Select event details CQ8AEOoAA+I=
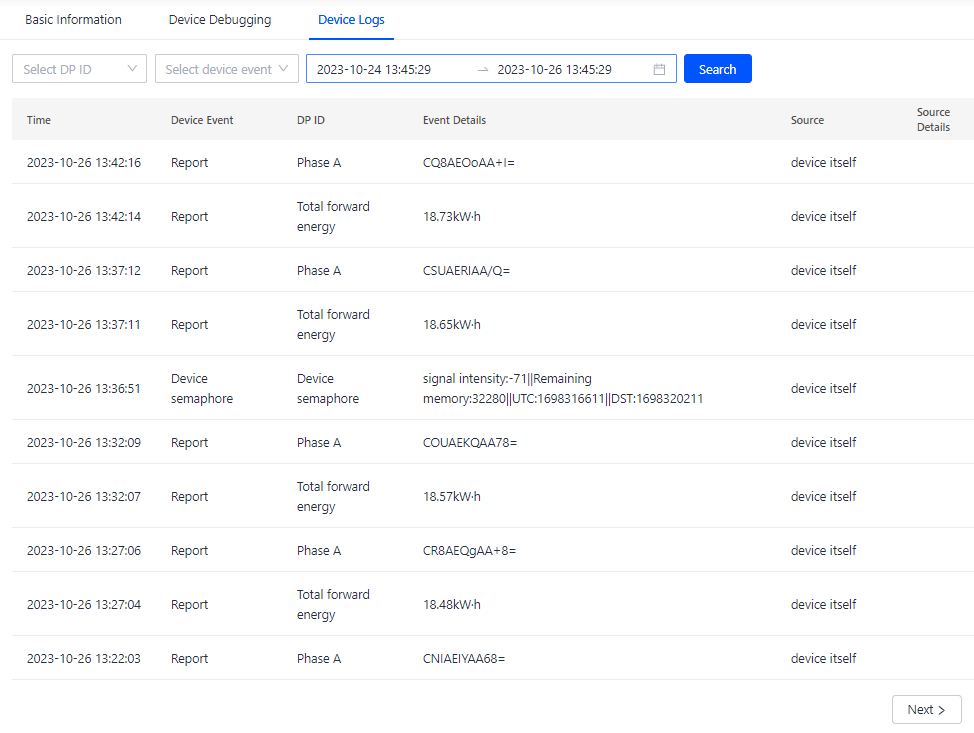 [x=468, y=162]
